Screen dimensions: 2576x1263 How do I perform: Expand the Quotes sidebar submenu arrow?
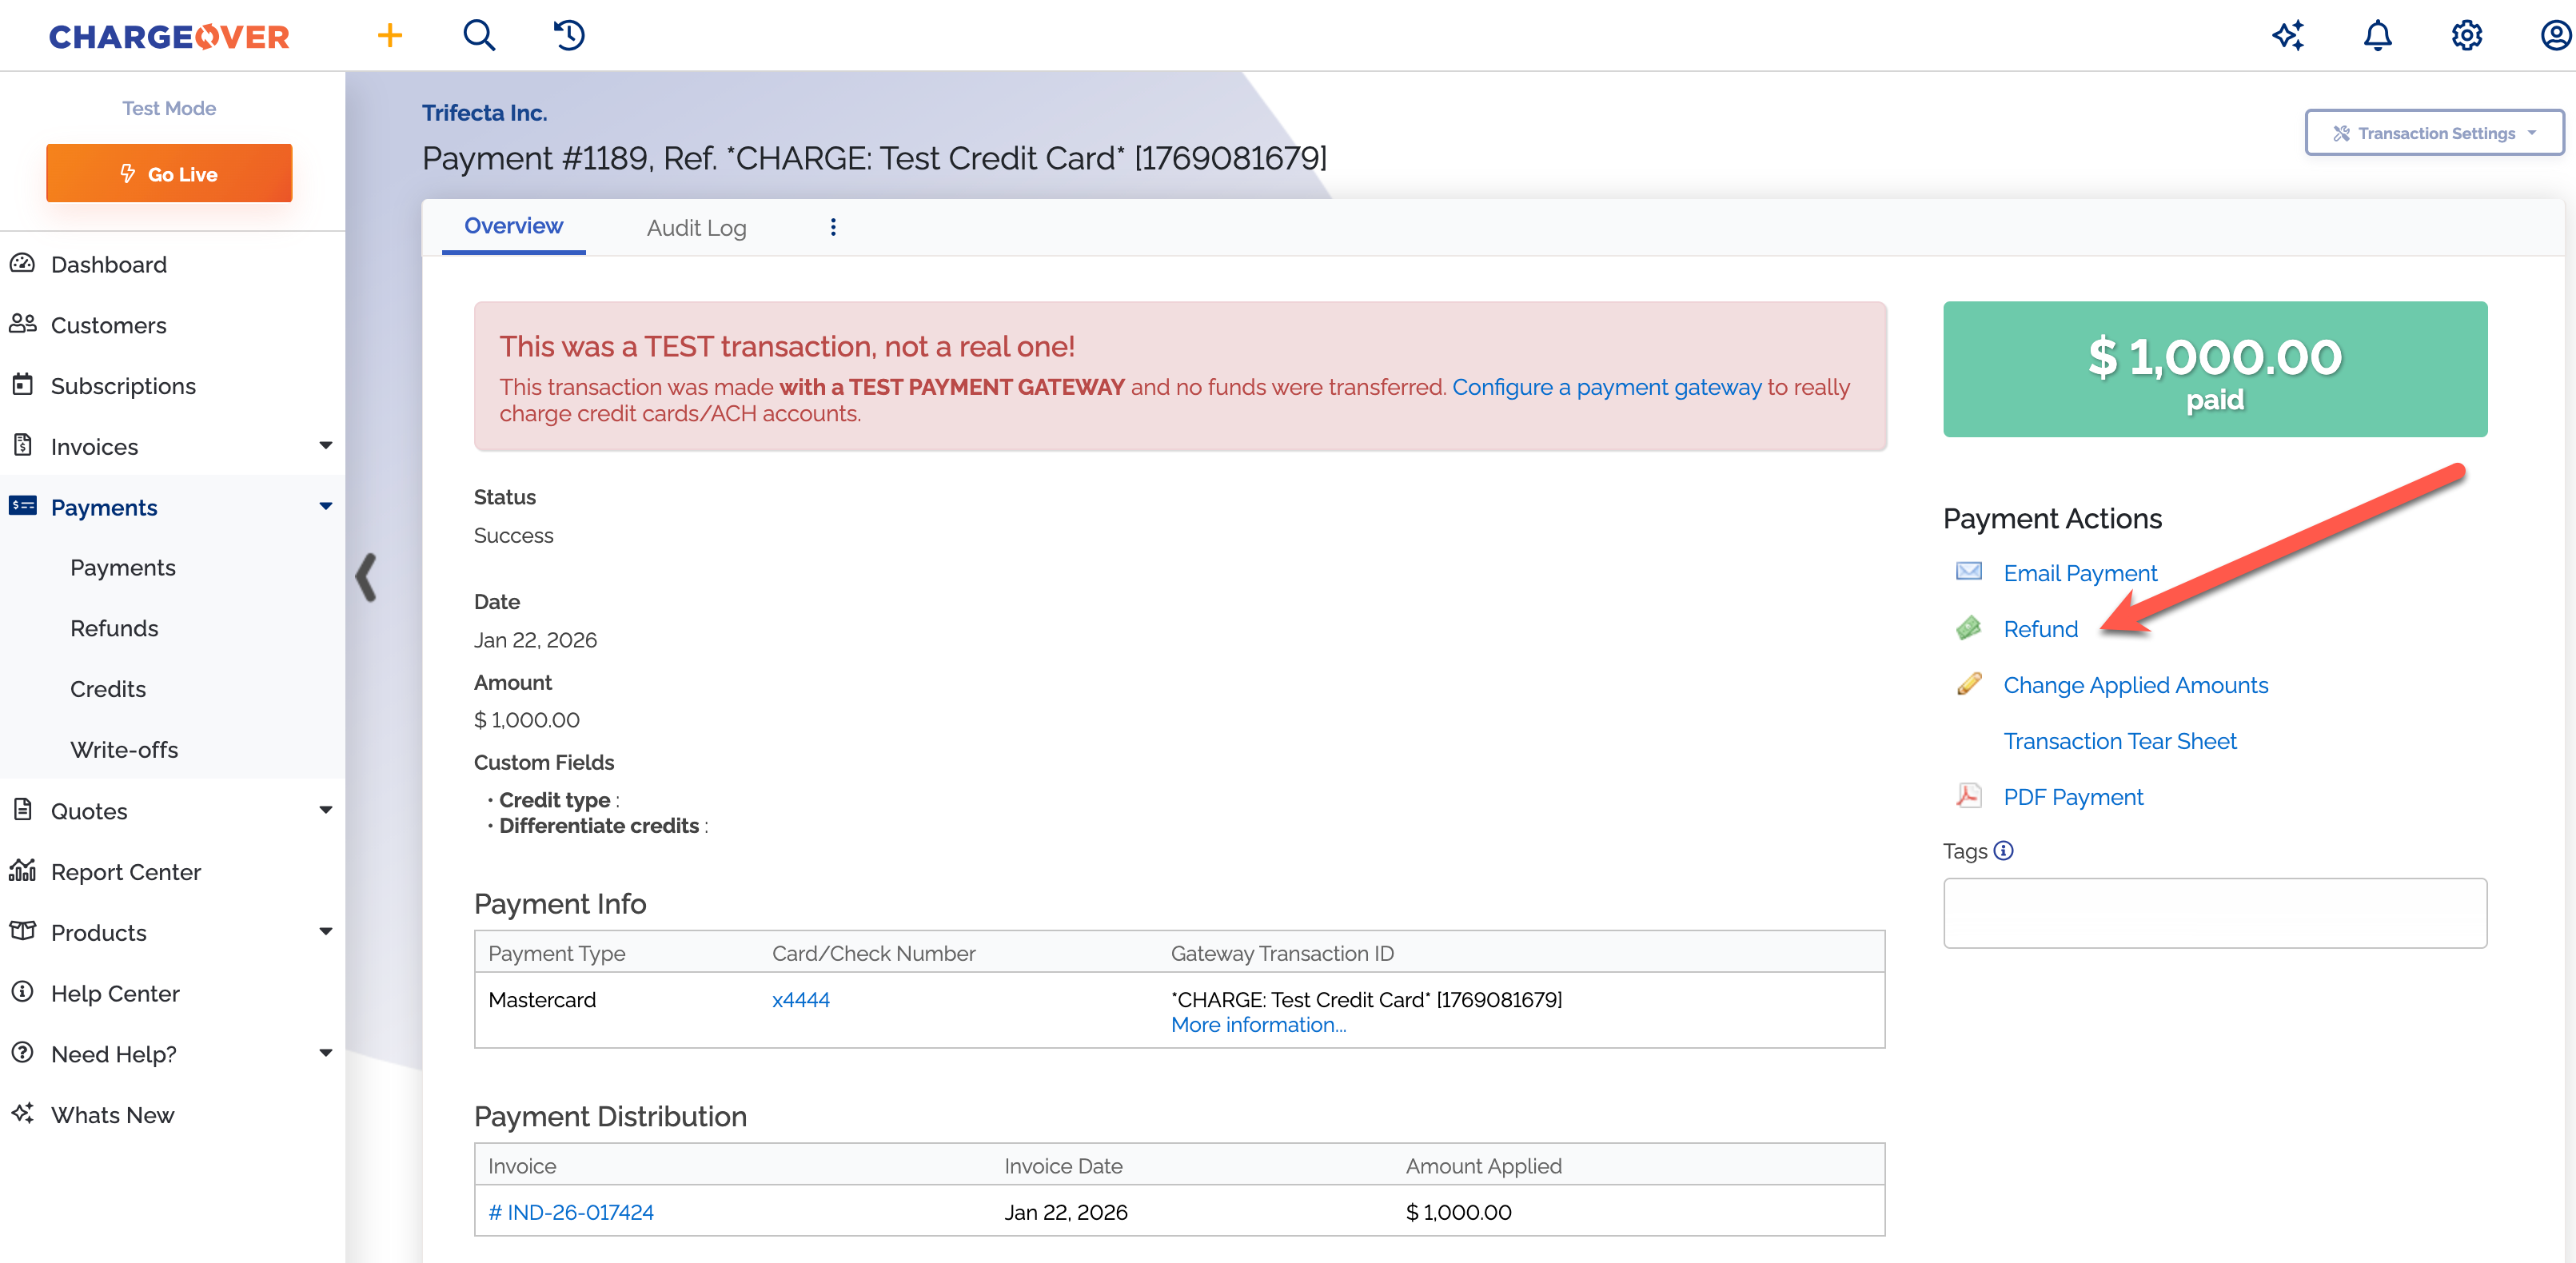(325, 810)
